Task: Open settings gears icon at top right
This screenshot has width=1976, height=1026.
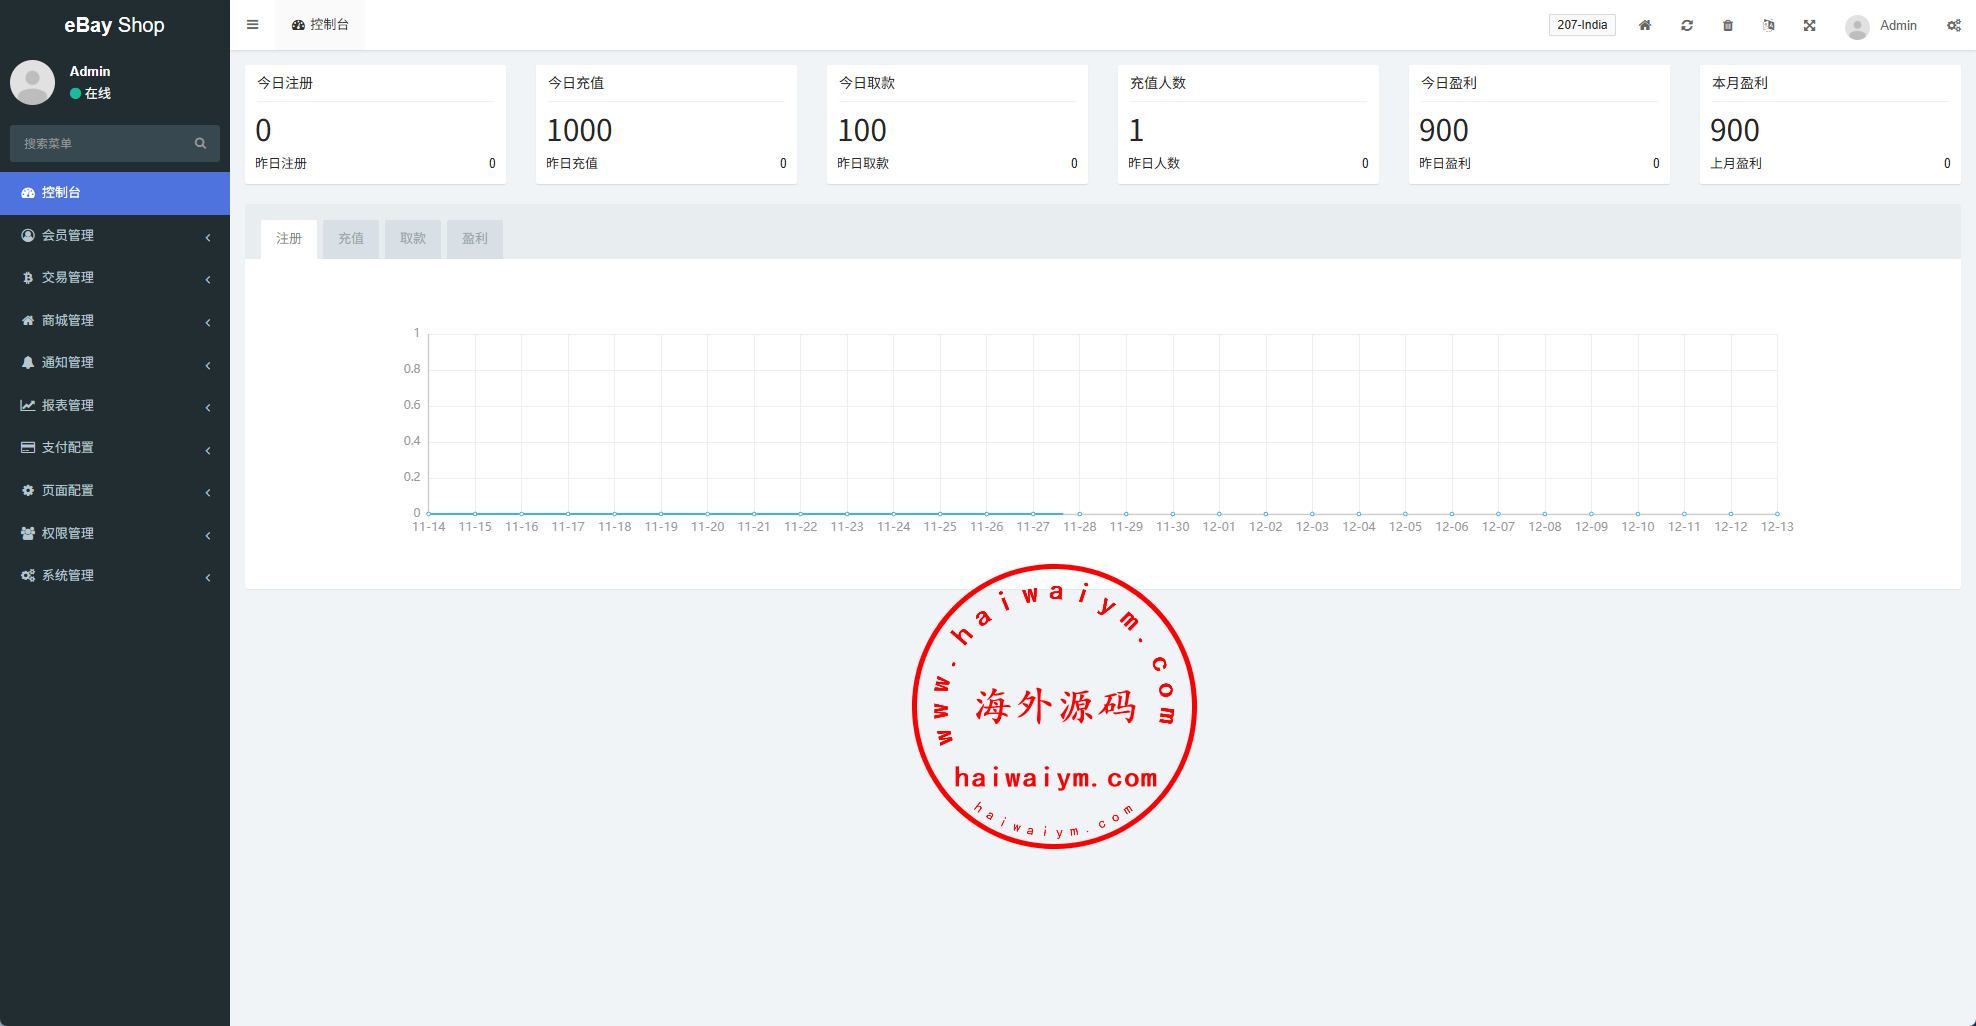Action: (x=1953, y=25)
